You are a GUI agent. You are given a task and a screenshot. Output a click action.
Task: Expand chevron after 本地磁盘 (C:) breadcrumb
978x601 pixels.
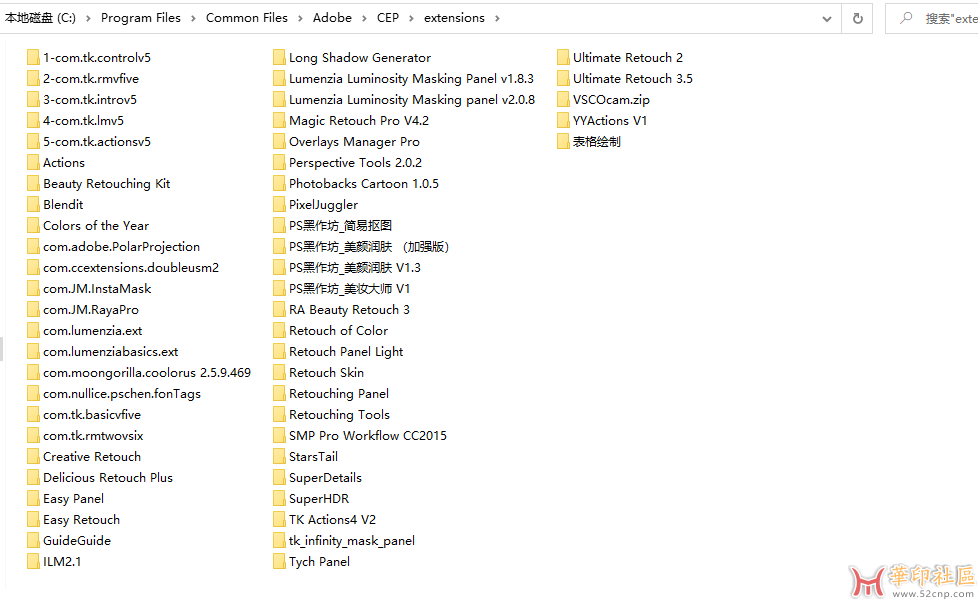click(x=88, y=19)
